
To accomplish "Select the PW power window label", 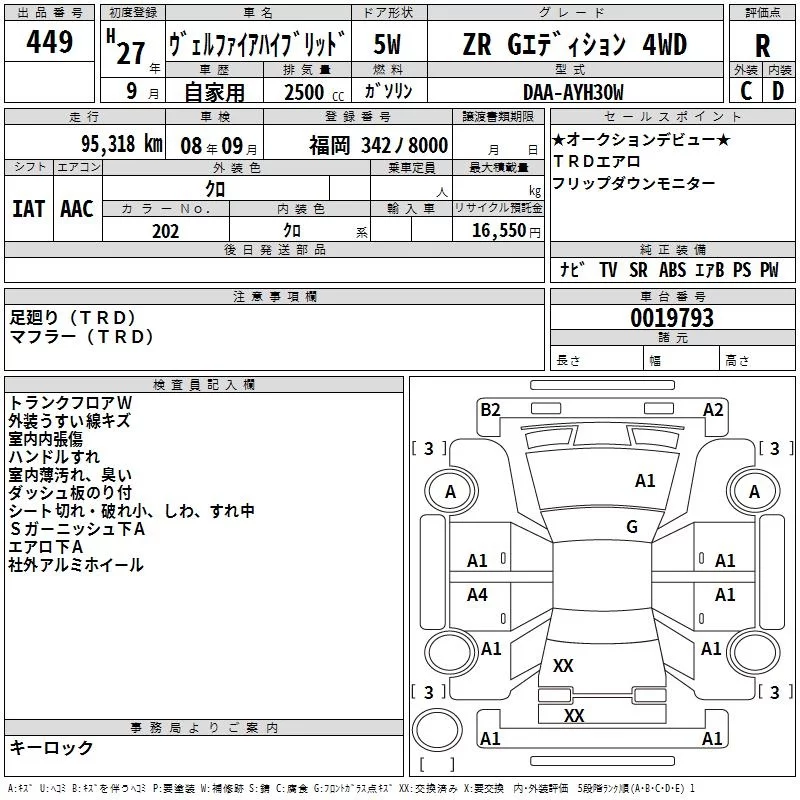I will click(x=768, y=270).
